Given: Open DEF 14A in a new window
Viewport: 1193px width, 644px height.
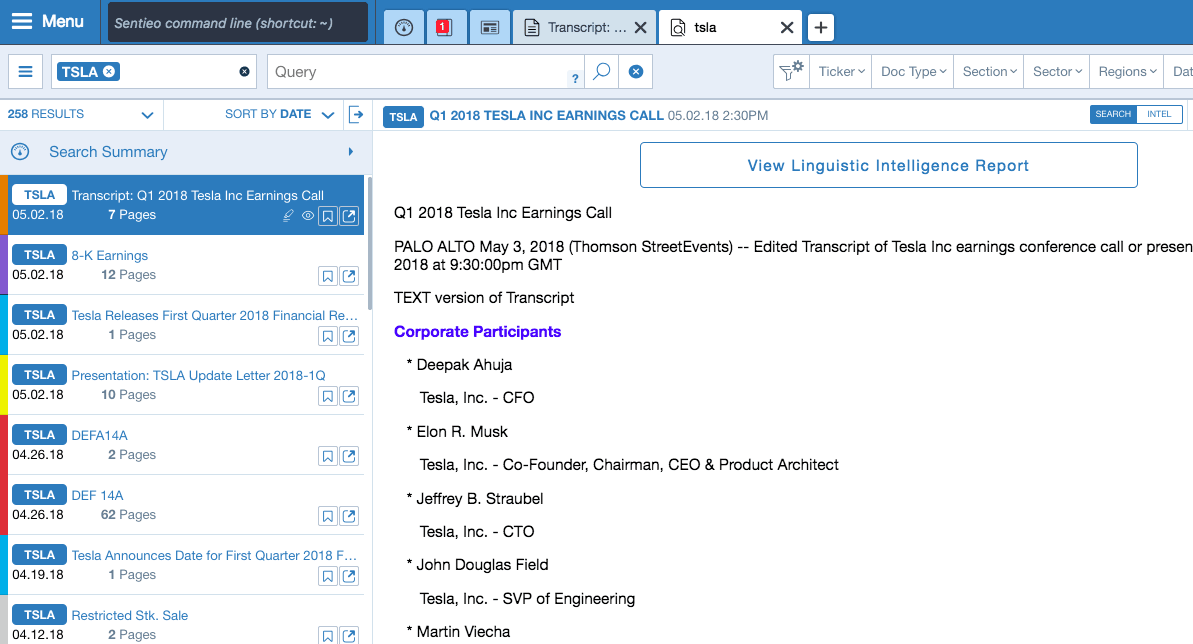Looking at the screenshot, I should coord(349,516).
